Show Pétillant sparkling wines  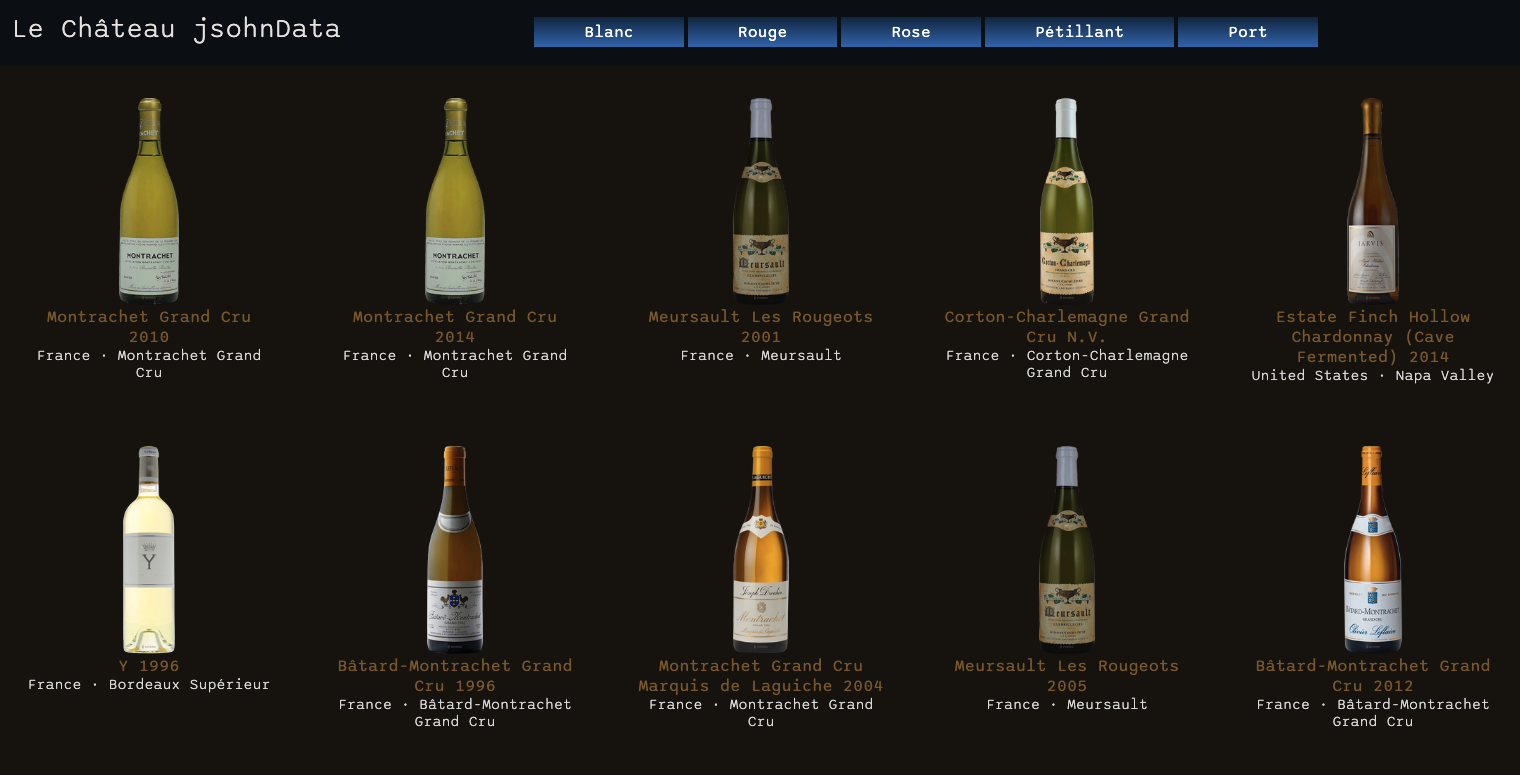pos(1079,32)
